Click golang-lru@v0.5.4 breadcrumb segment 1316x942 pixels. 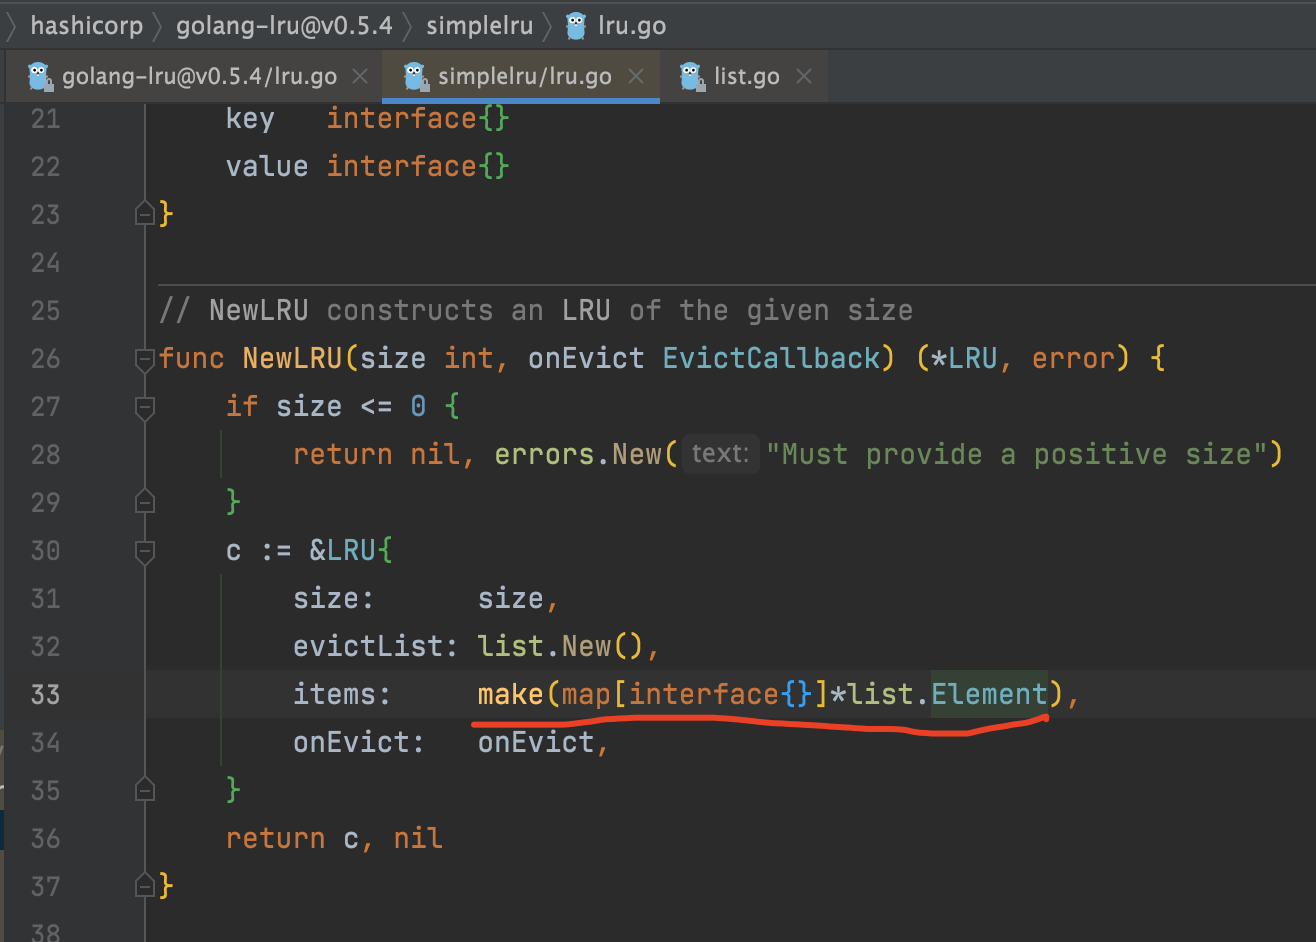284,26
